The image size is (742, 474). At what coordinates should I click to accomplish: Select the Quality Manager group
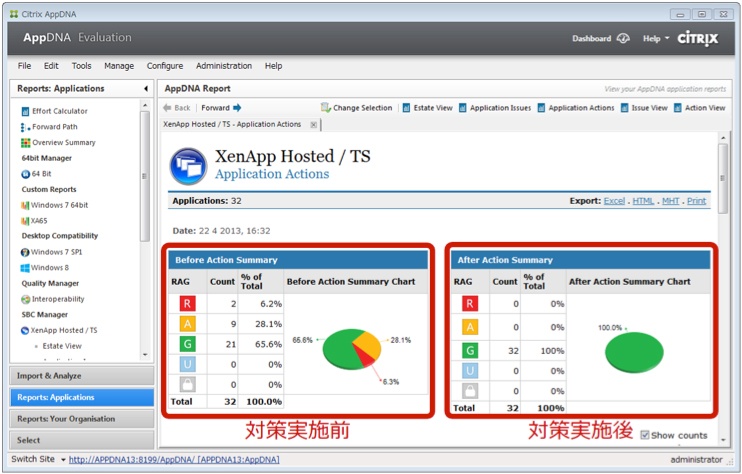(50, 283)
